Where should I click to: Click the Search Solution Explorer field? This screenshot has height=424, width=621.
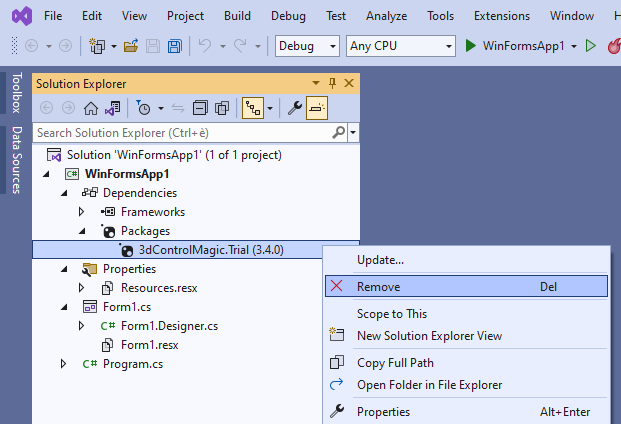coord(180,132)
